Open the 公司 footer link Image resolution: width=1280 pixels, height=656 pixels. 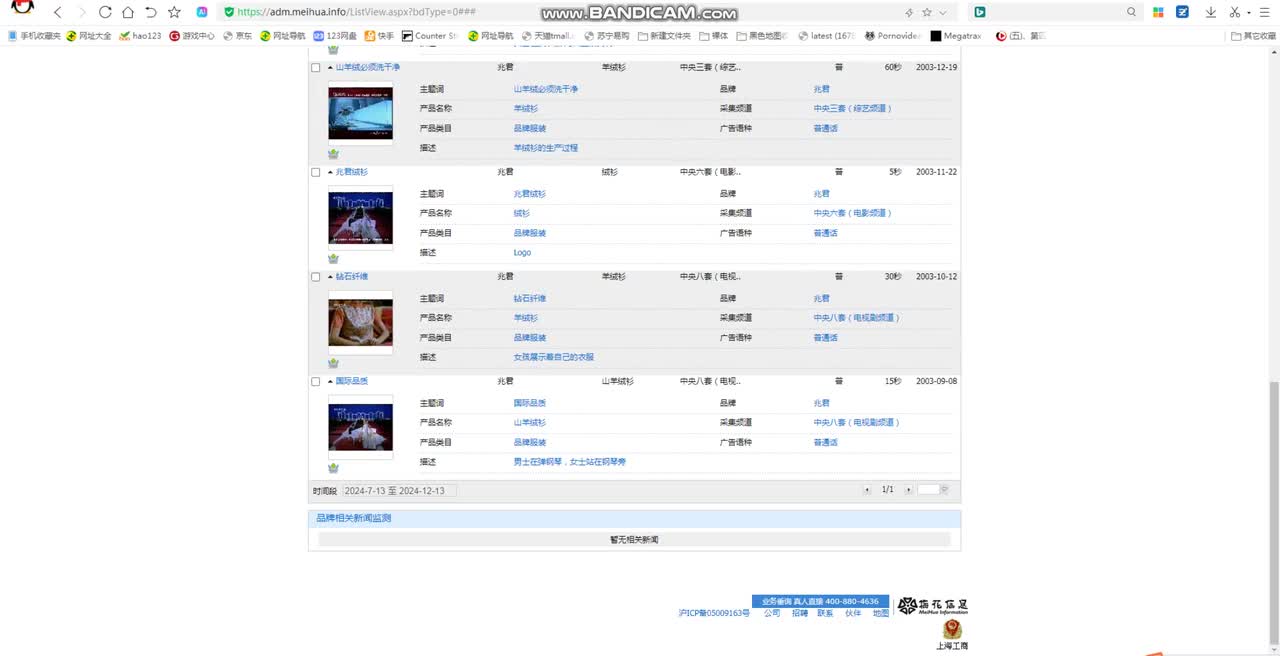(772, 614)
